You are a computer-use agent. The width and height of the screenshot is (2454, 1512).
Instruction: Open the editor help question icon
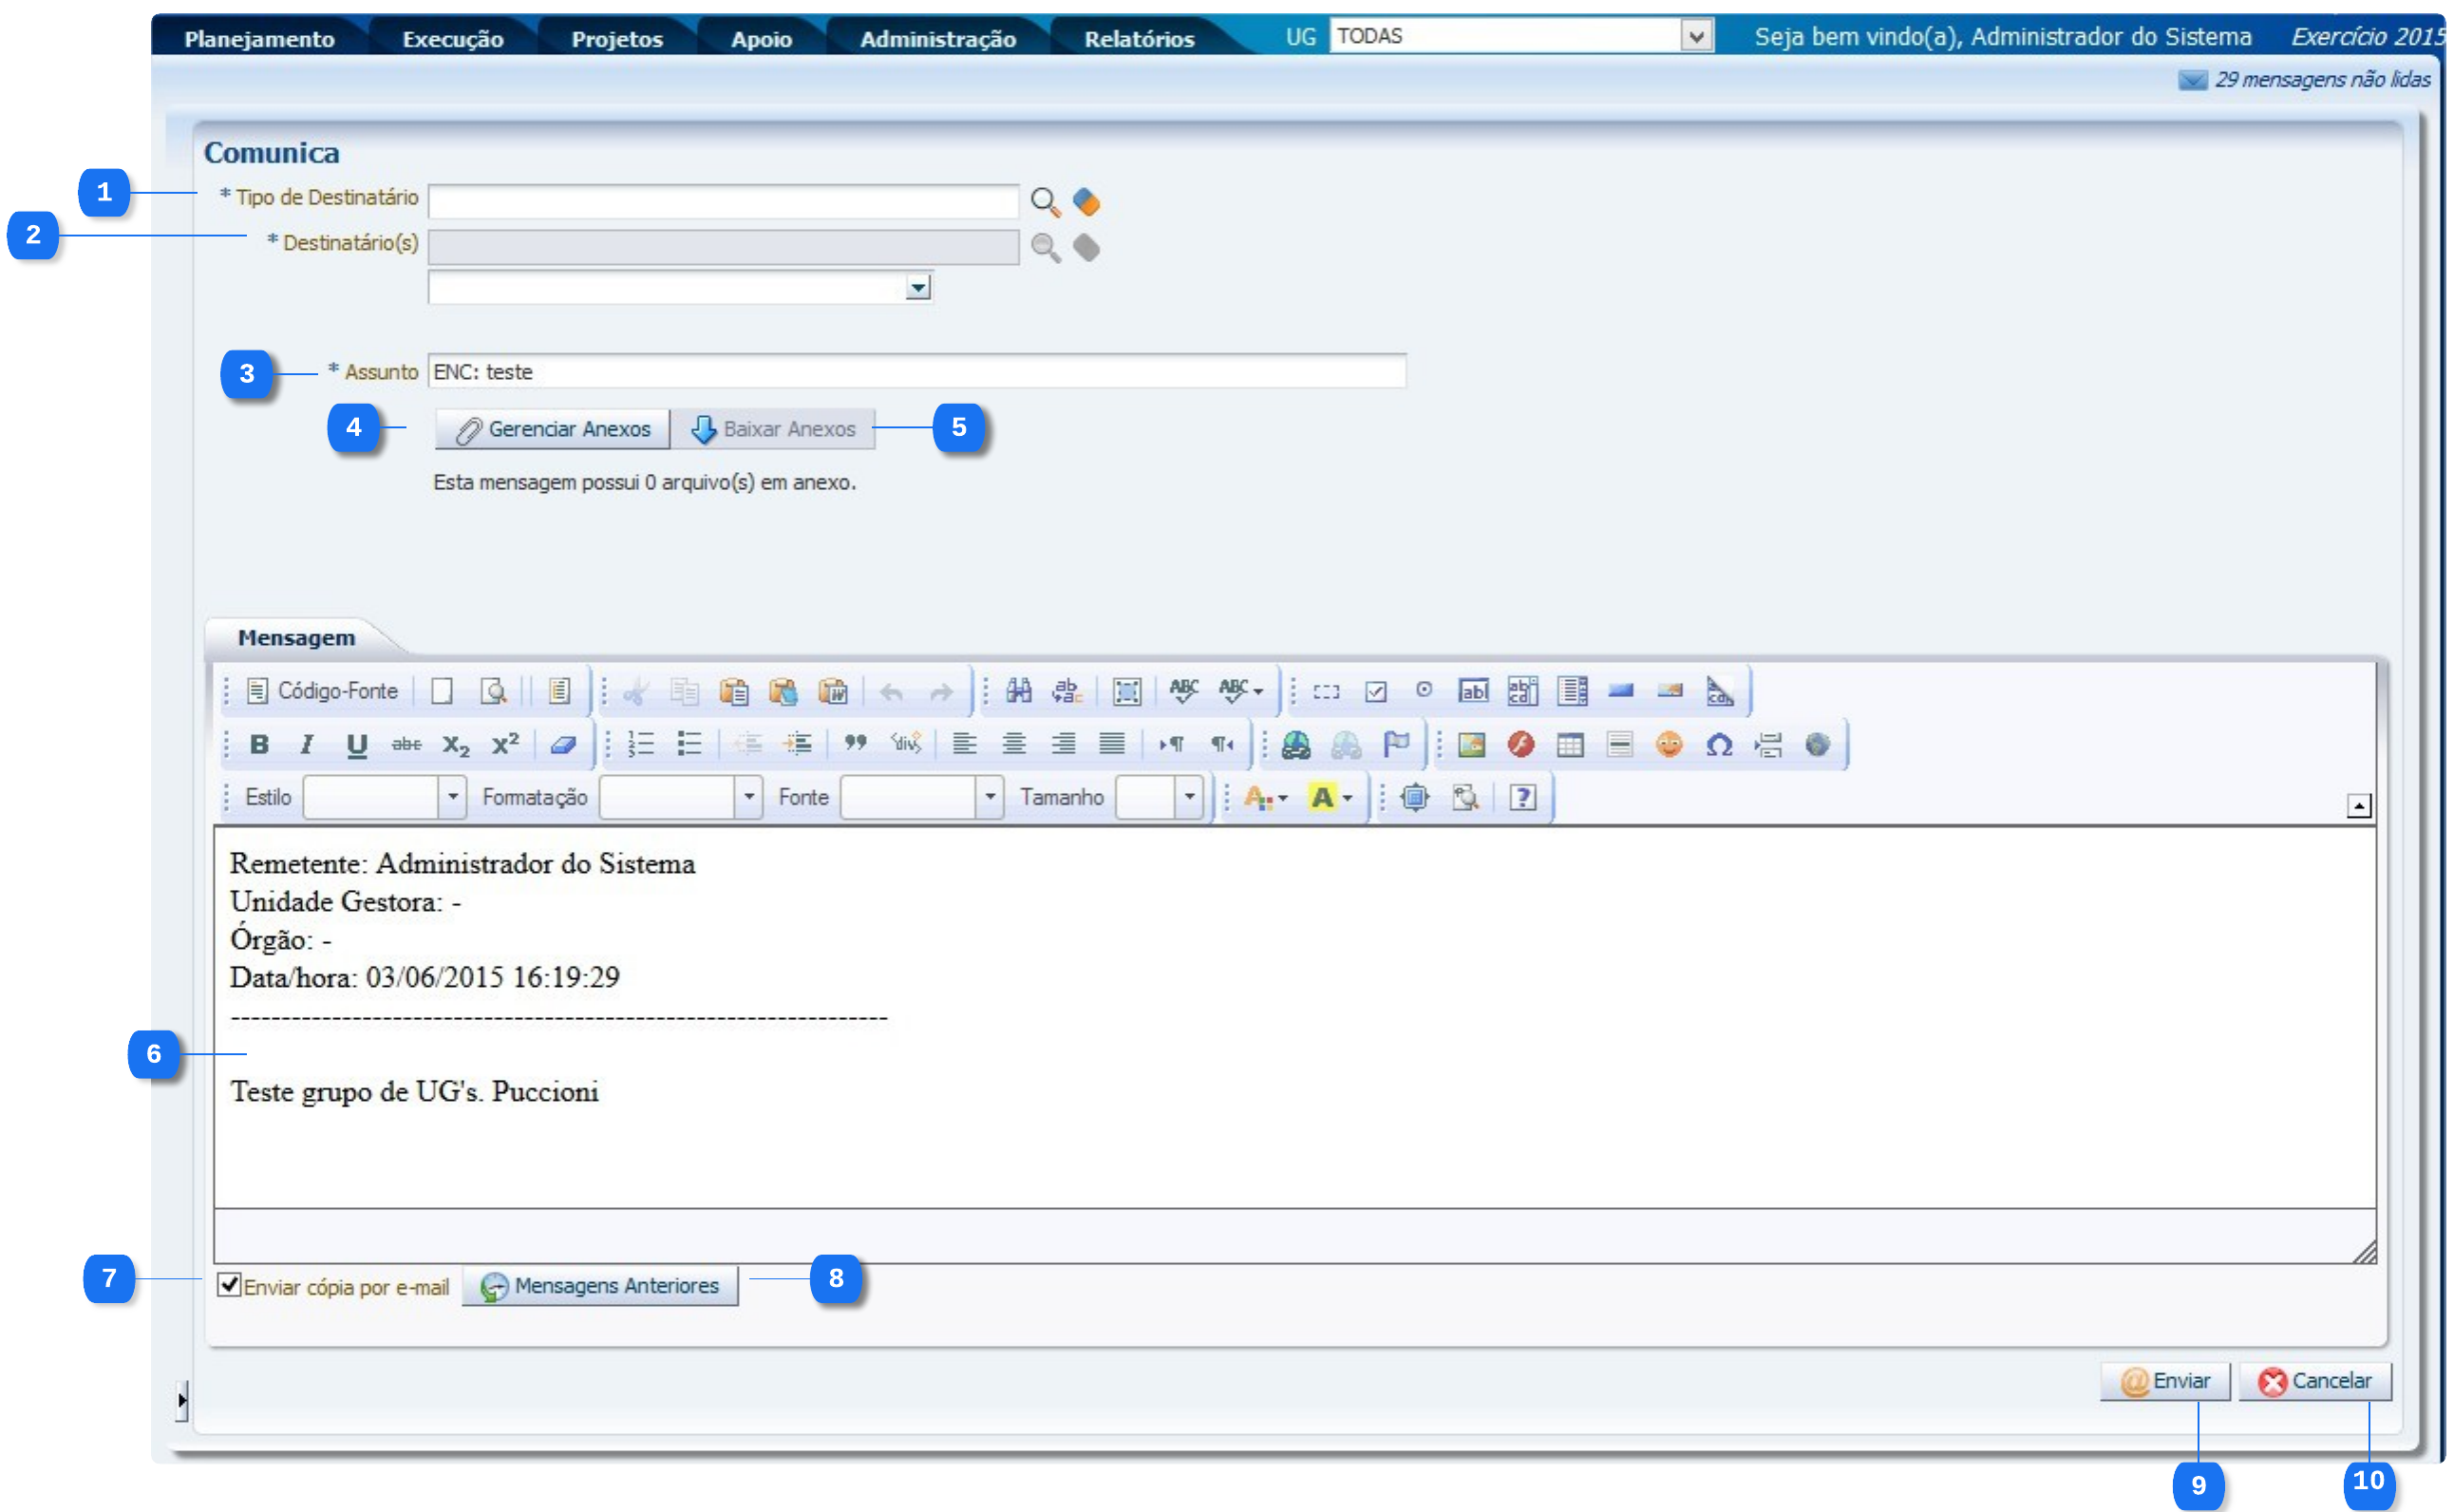tap(1522, 797)
